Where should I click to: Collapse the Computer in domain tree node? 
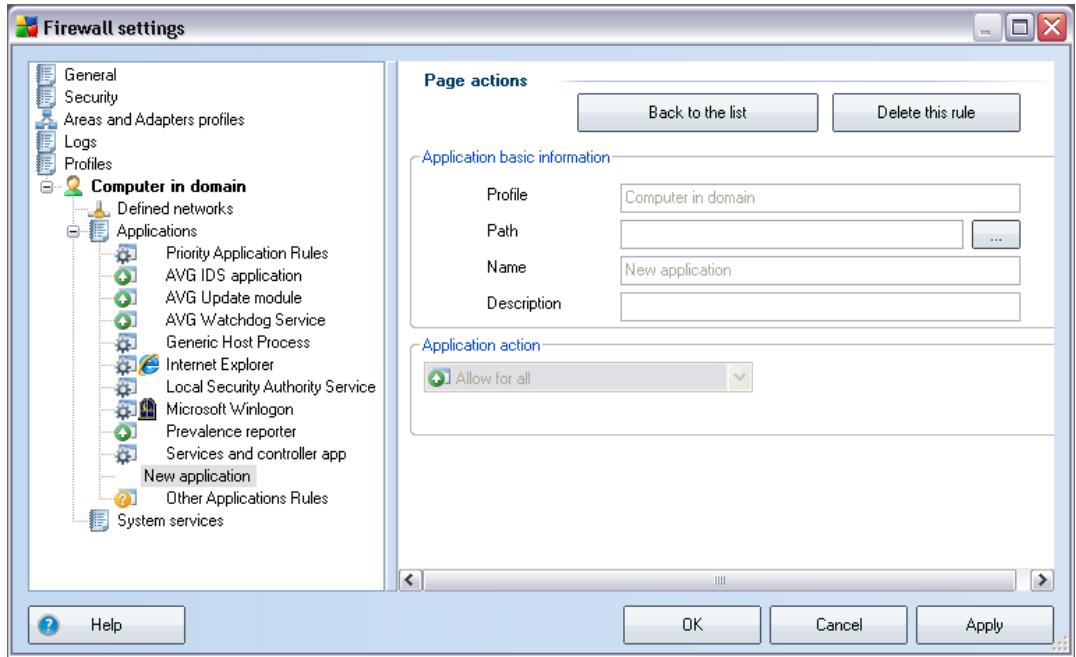46,187
